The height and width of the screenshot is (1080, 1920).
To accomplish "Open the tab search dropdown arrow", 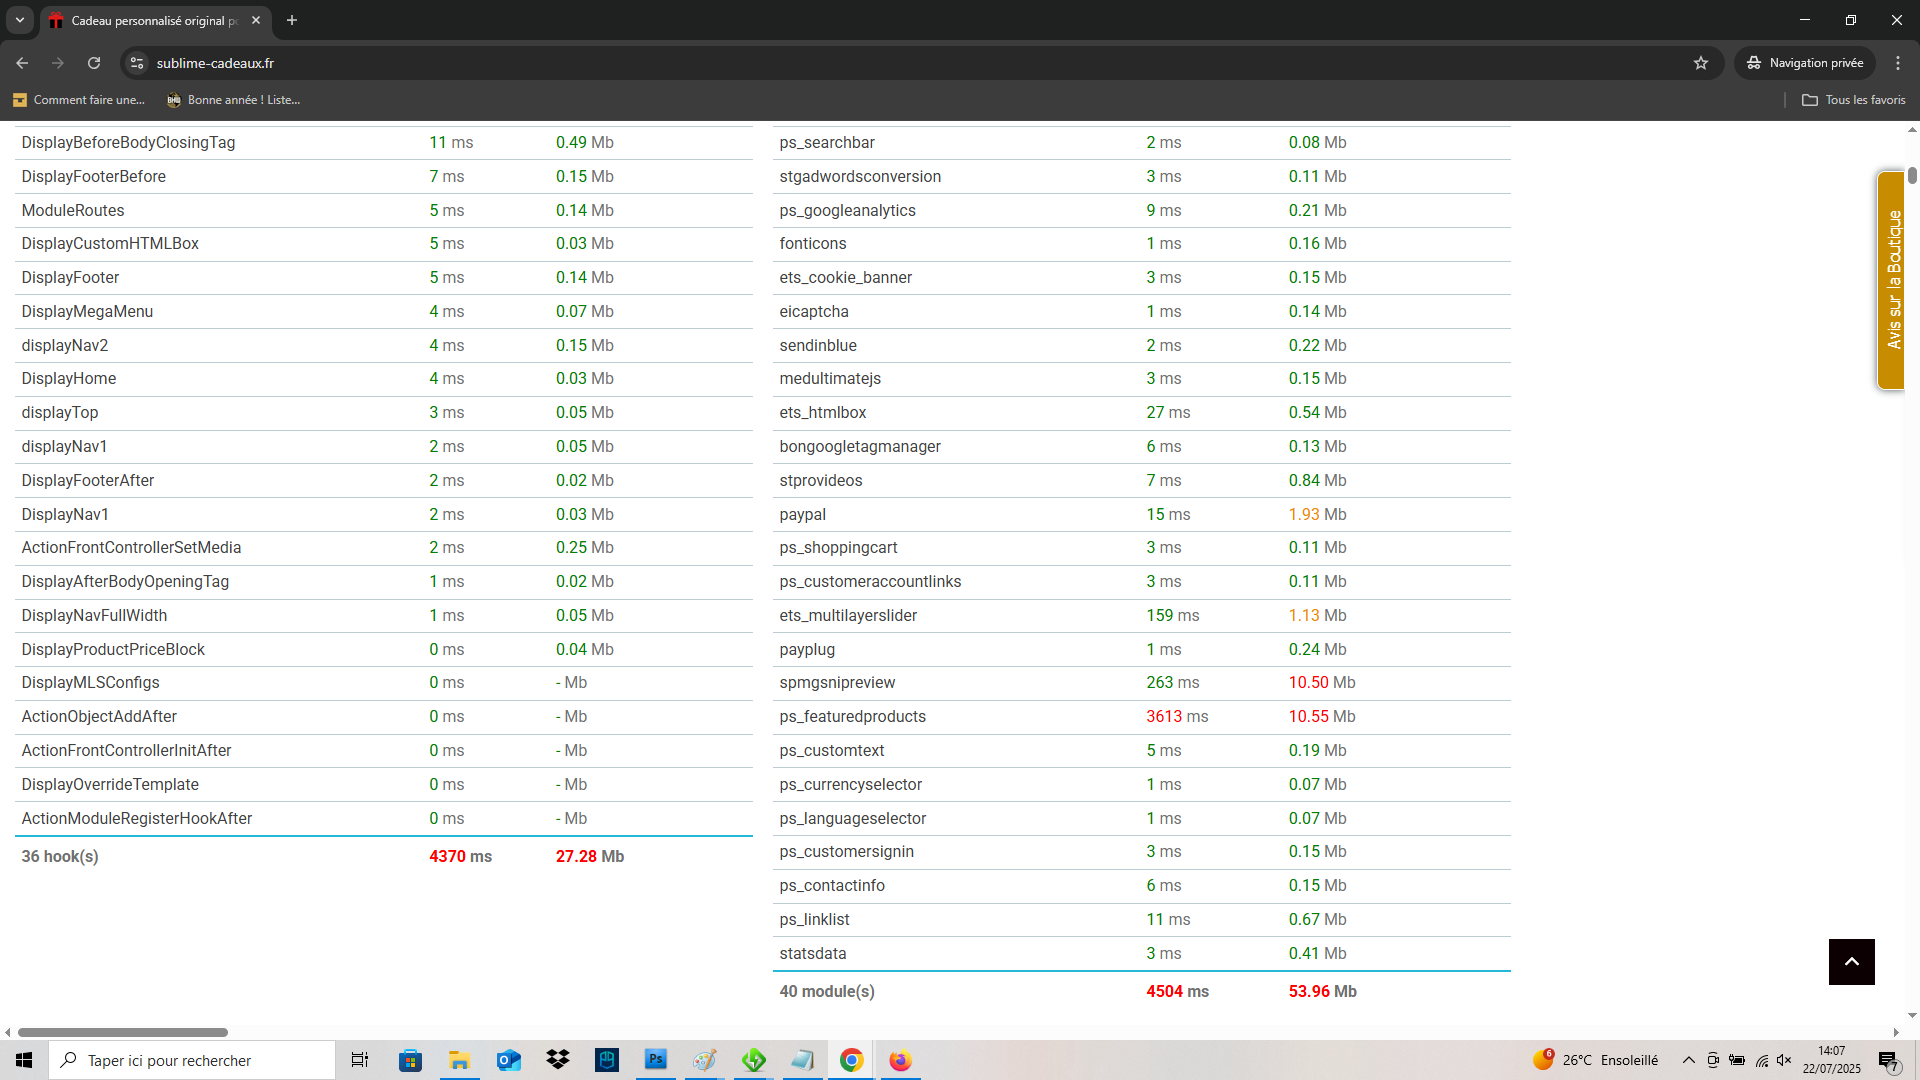I will (19, 20).
